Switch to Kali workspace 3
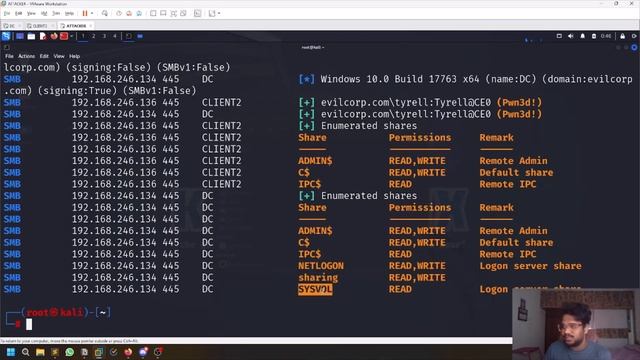 click(x=104, y=36)
